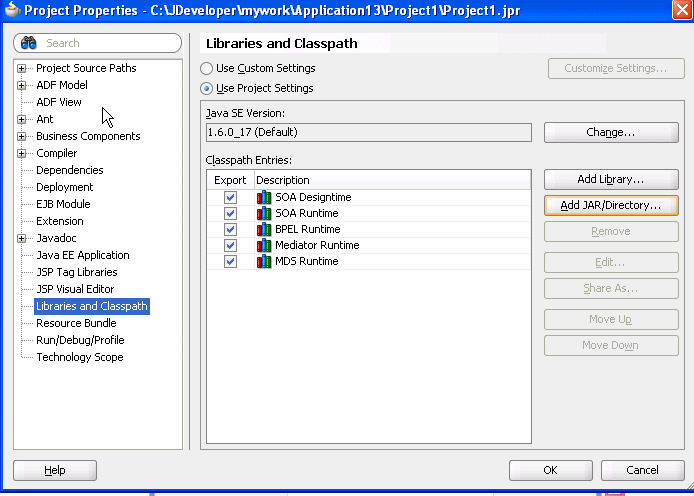Image resolution: width=694 pixels, height=496 pixels.
Task: Click the BPEL Runtime library icon
Action: pyautogui.click(x=264, y=229)
